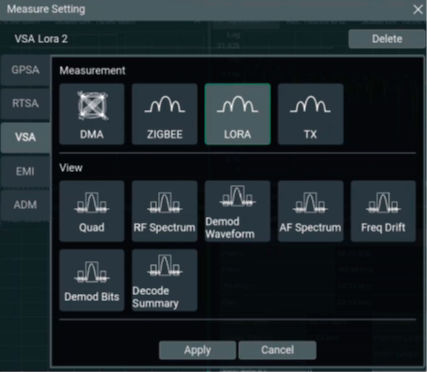The height and width of the screenshot is (372, 427).
Task: Choose the Demod Waveform view
Action: tap(237, 211)
